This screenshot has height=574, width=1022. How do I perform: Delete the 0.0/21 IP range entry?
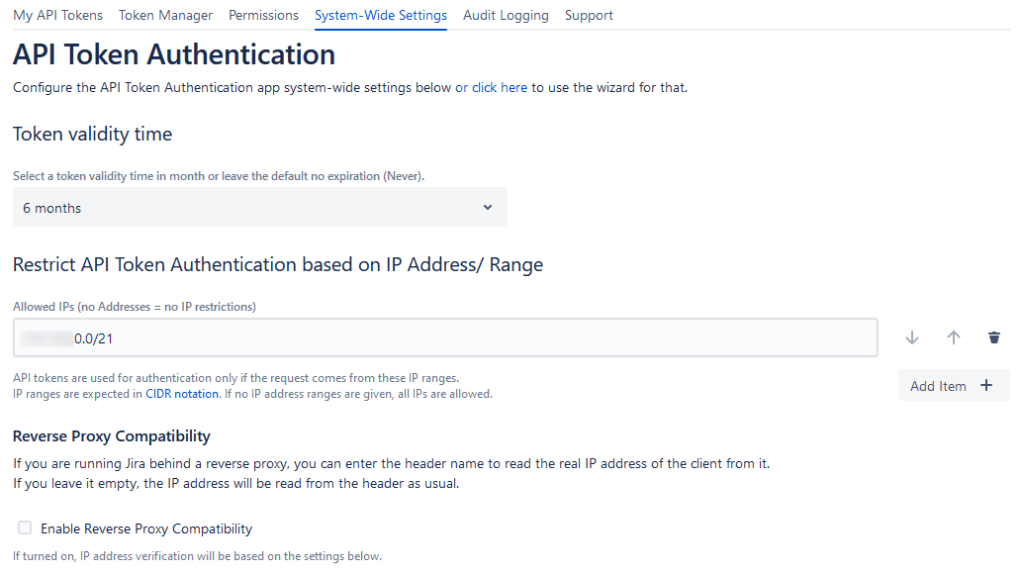pos(994,338)
